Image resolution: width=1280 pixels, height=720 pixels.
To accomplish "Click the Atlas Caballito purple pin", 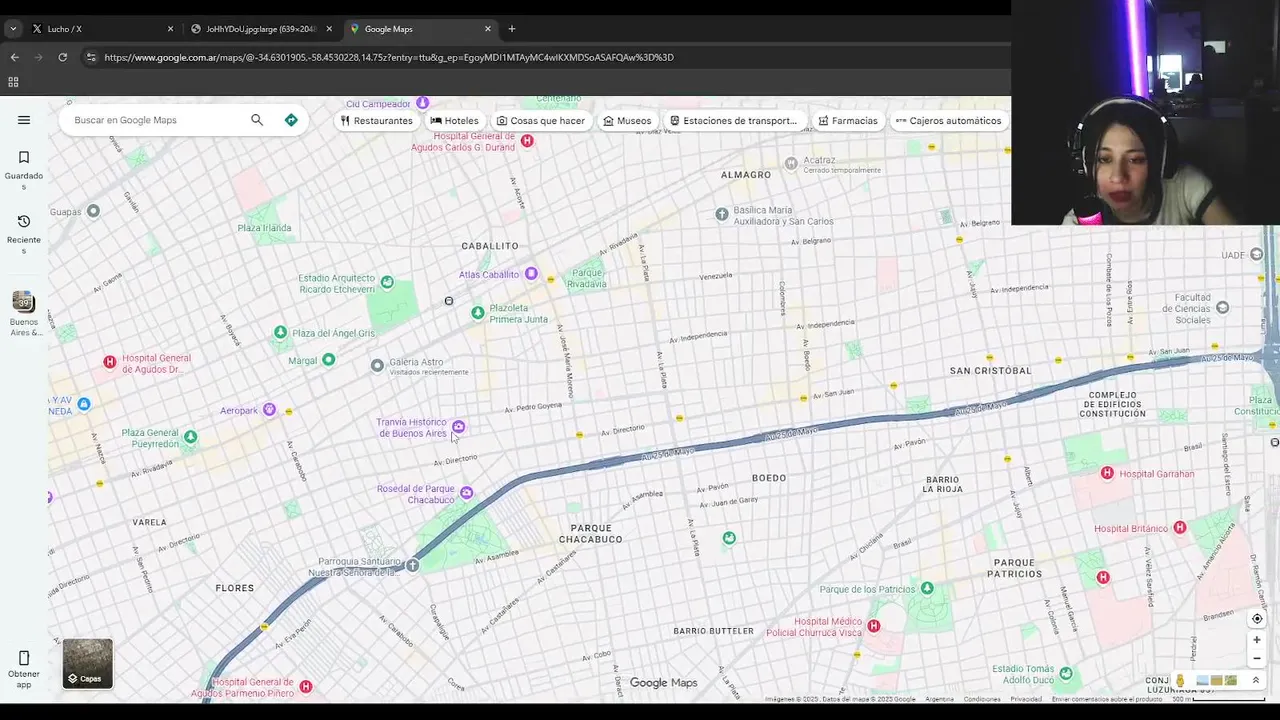I will click(x=531, y=274).
